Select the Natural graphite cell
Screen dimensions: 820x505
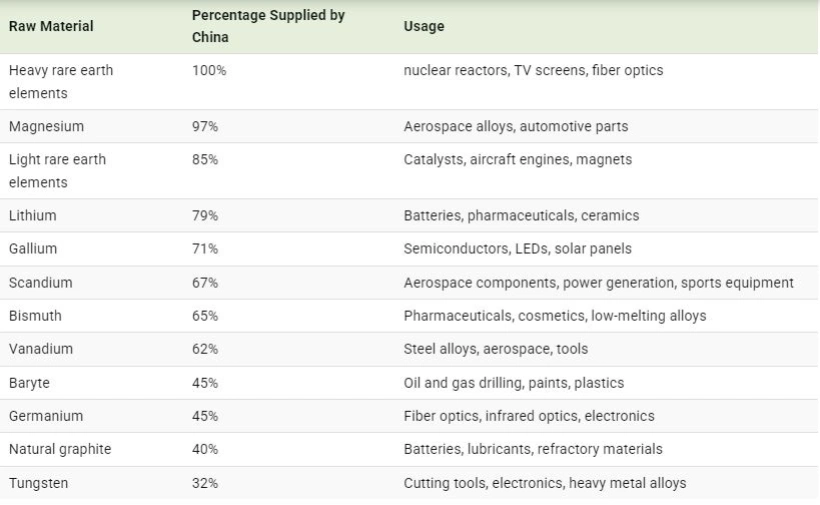click(x=60, y=449)
